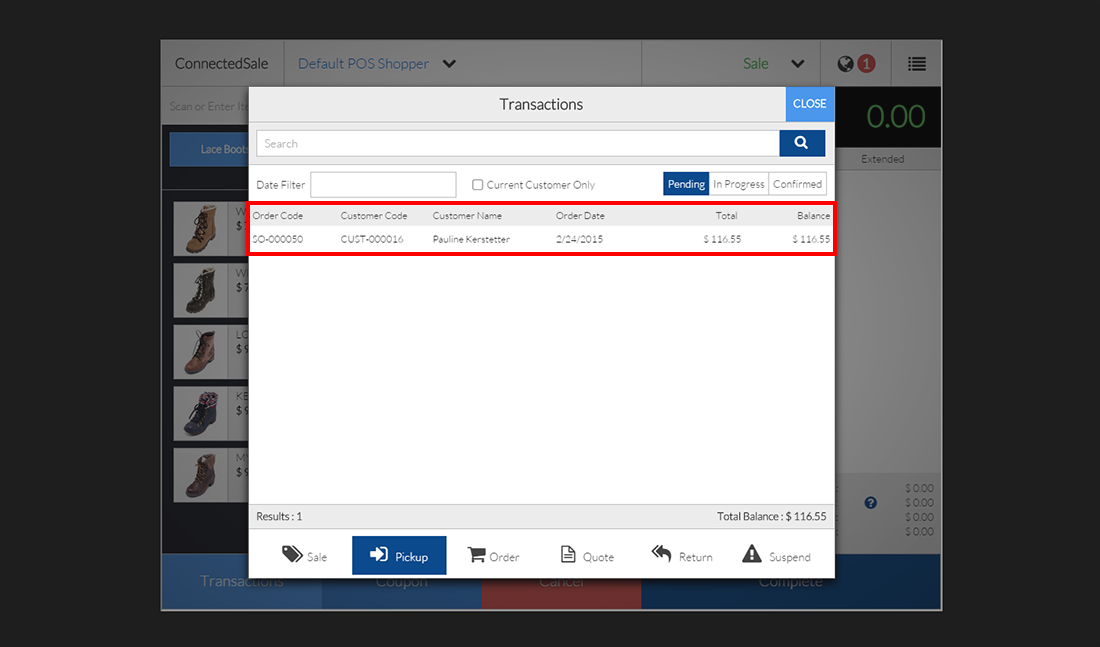Click the ConnectedSale logo text
This screenshot has height=647, width=1100.
tap(222, 64)
